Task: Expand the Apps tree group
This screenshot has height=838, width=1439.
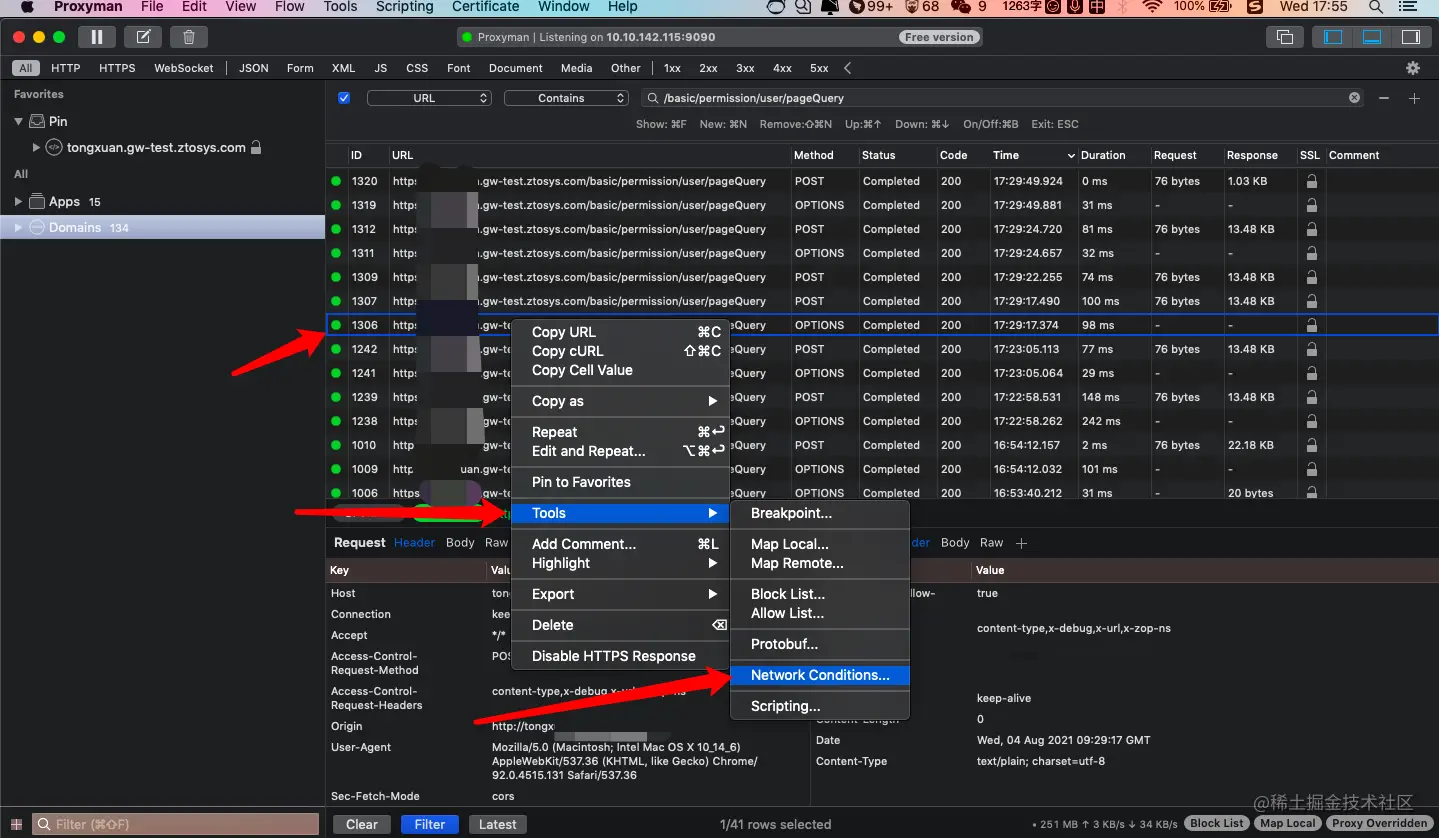Action: [x=18, y=201]
